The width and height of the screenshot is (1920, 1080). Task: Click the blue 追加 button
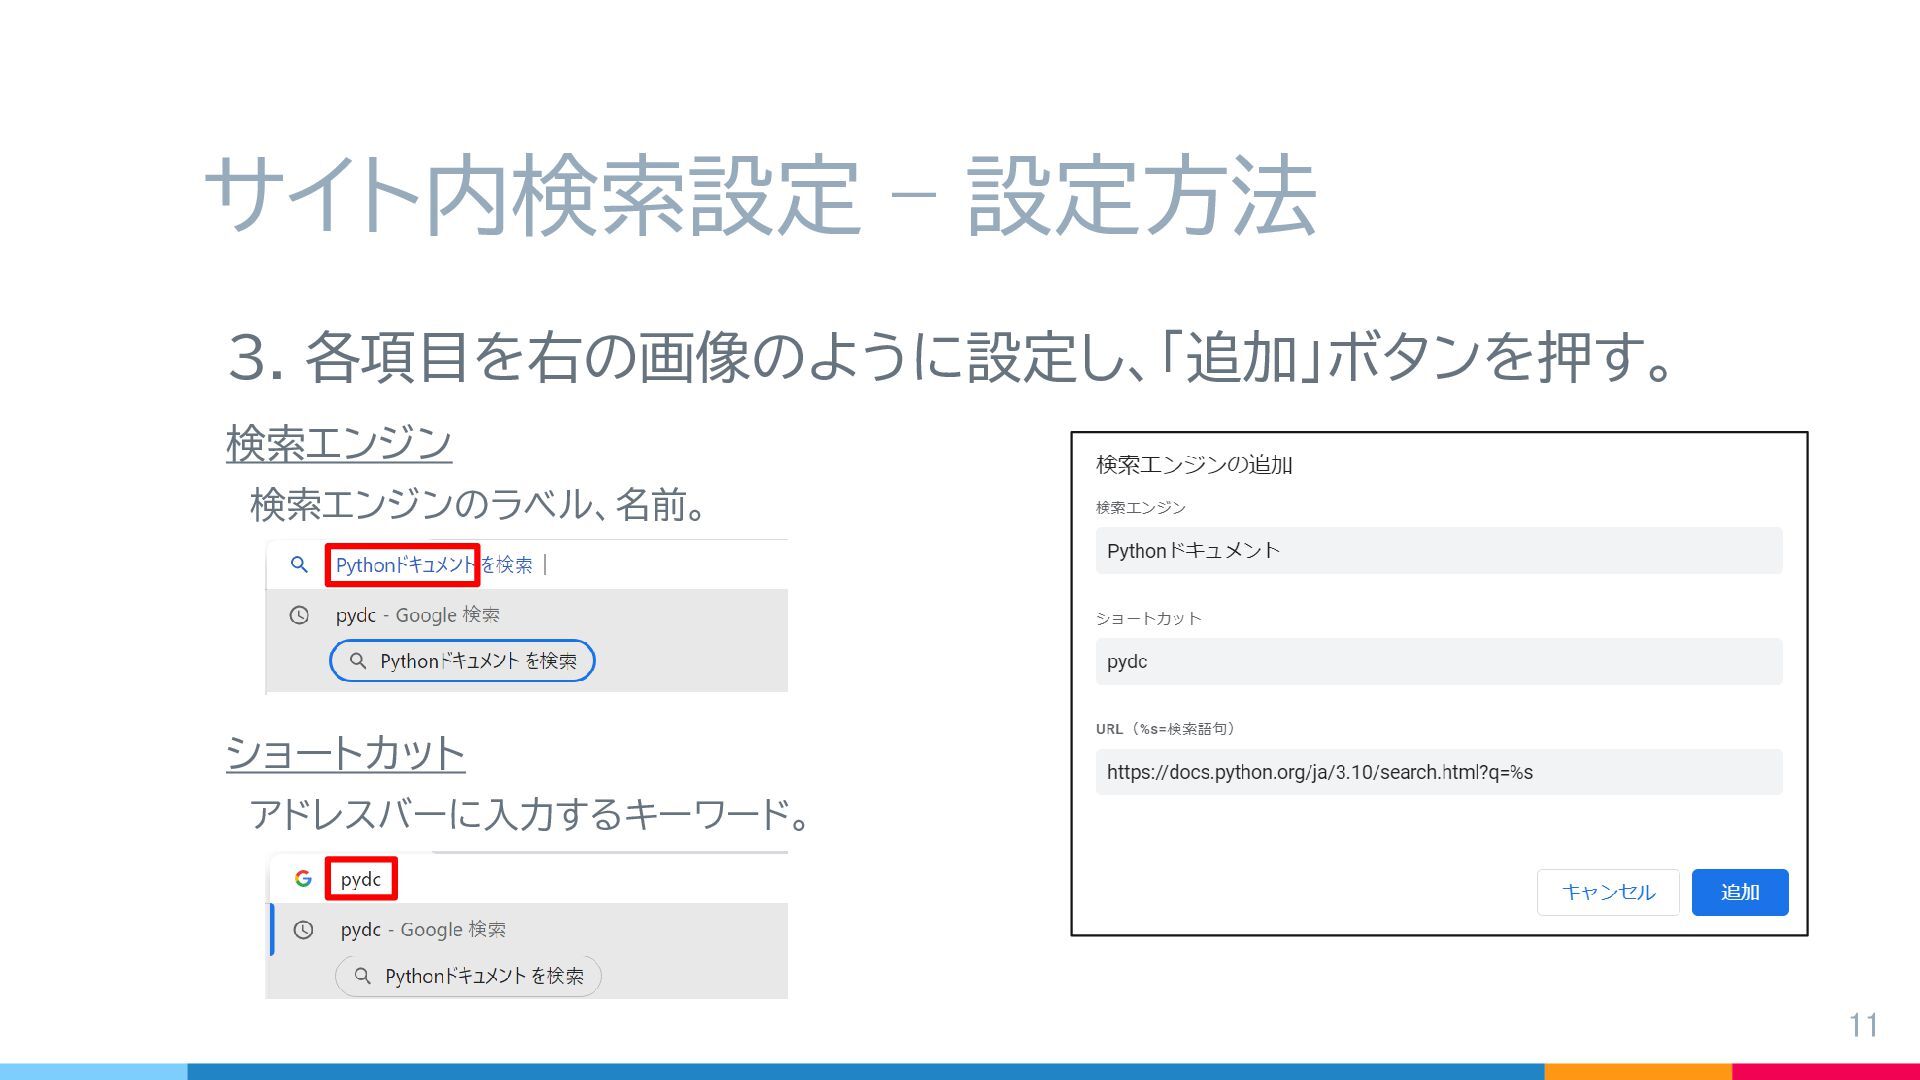click(x=1739, y=892)
